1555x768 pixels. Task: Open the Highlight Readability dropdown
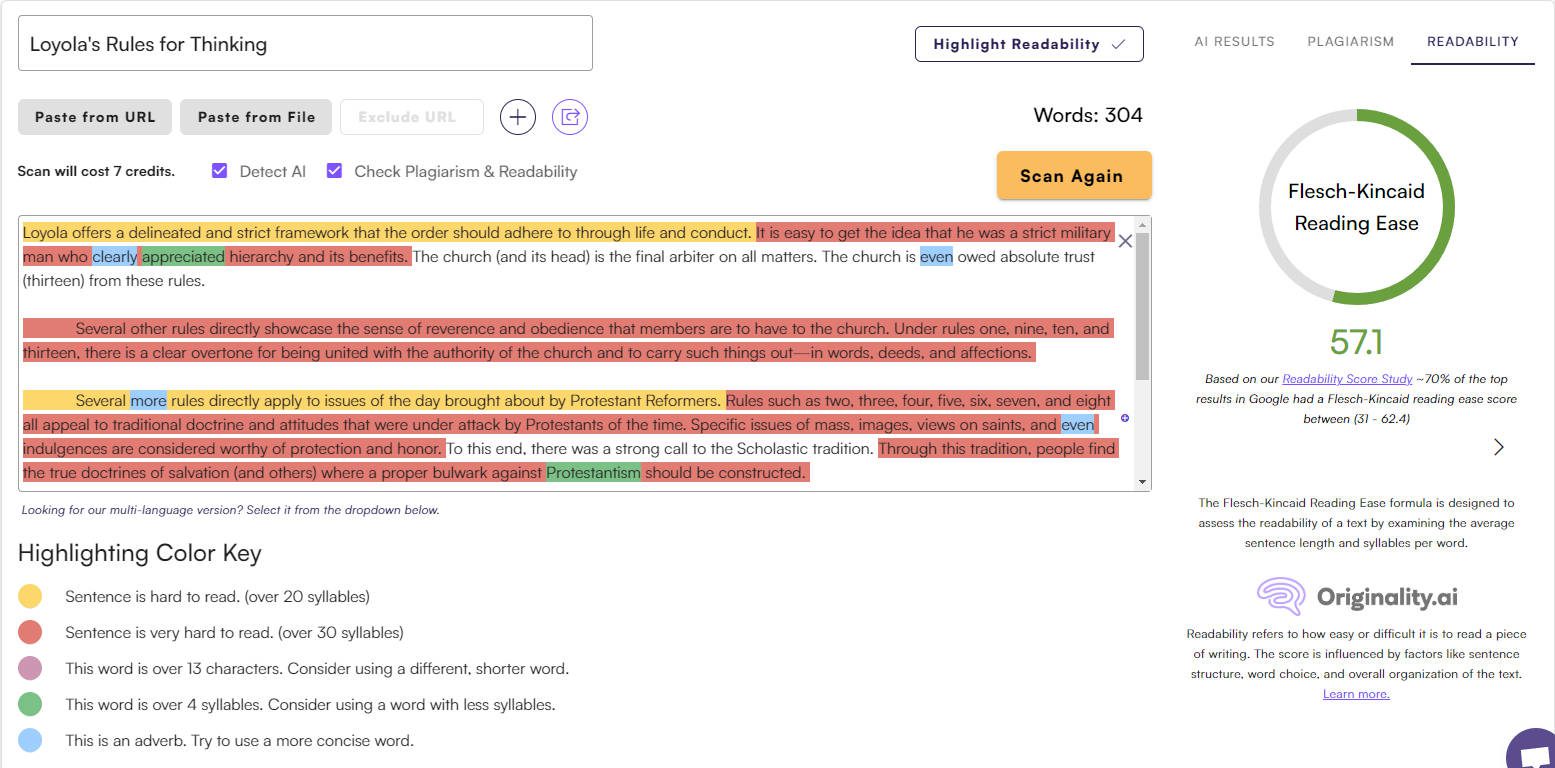(1028, 44)
